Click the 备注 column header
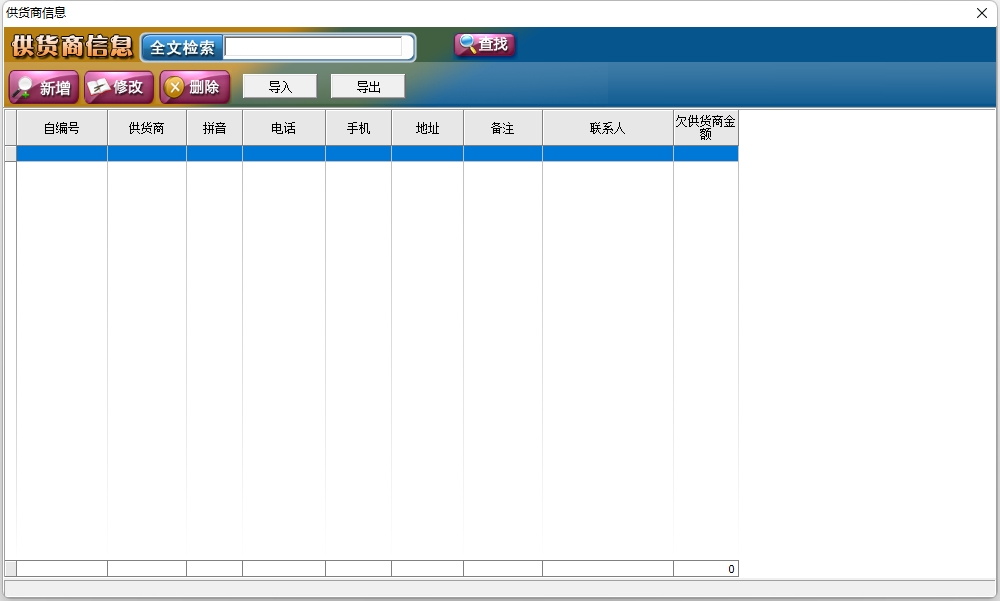Viewport: 1000px width, 601px height. pos(502,128)
